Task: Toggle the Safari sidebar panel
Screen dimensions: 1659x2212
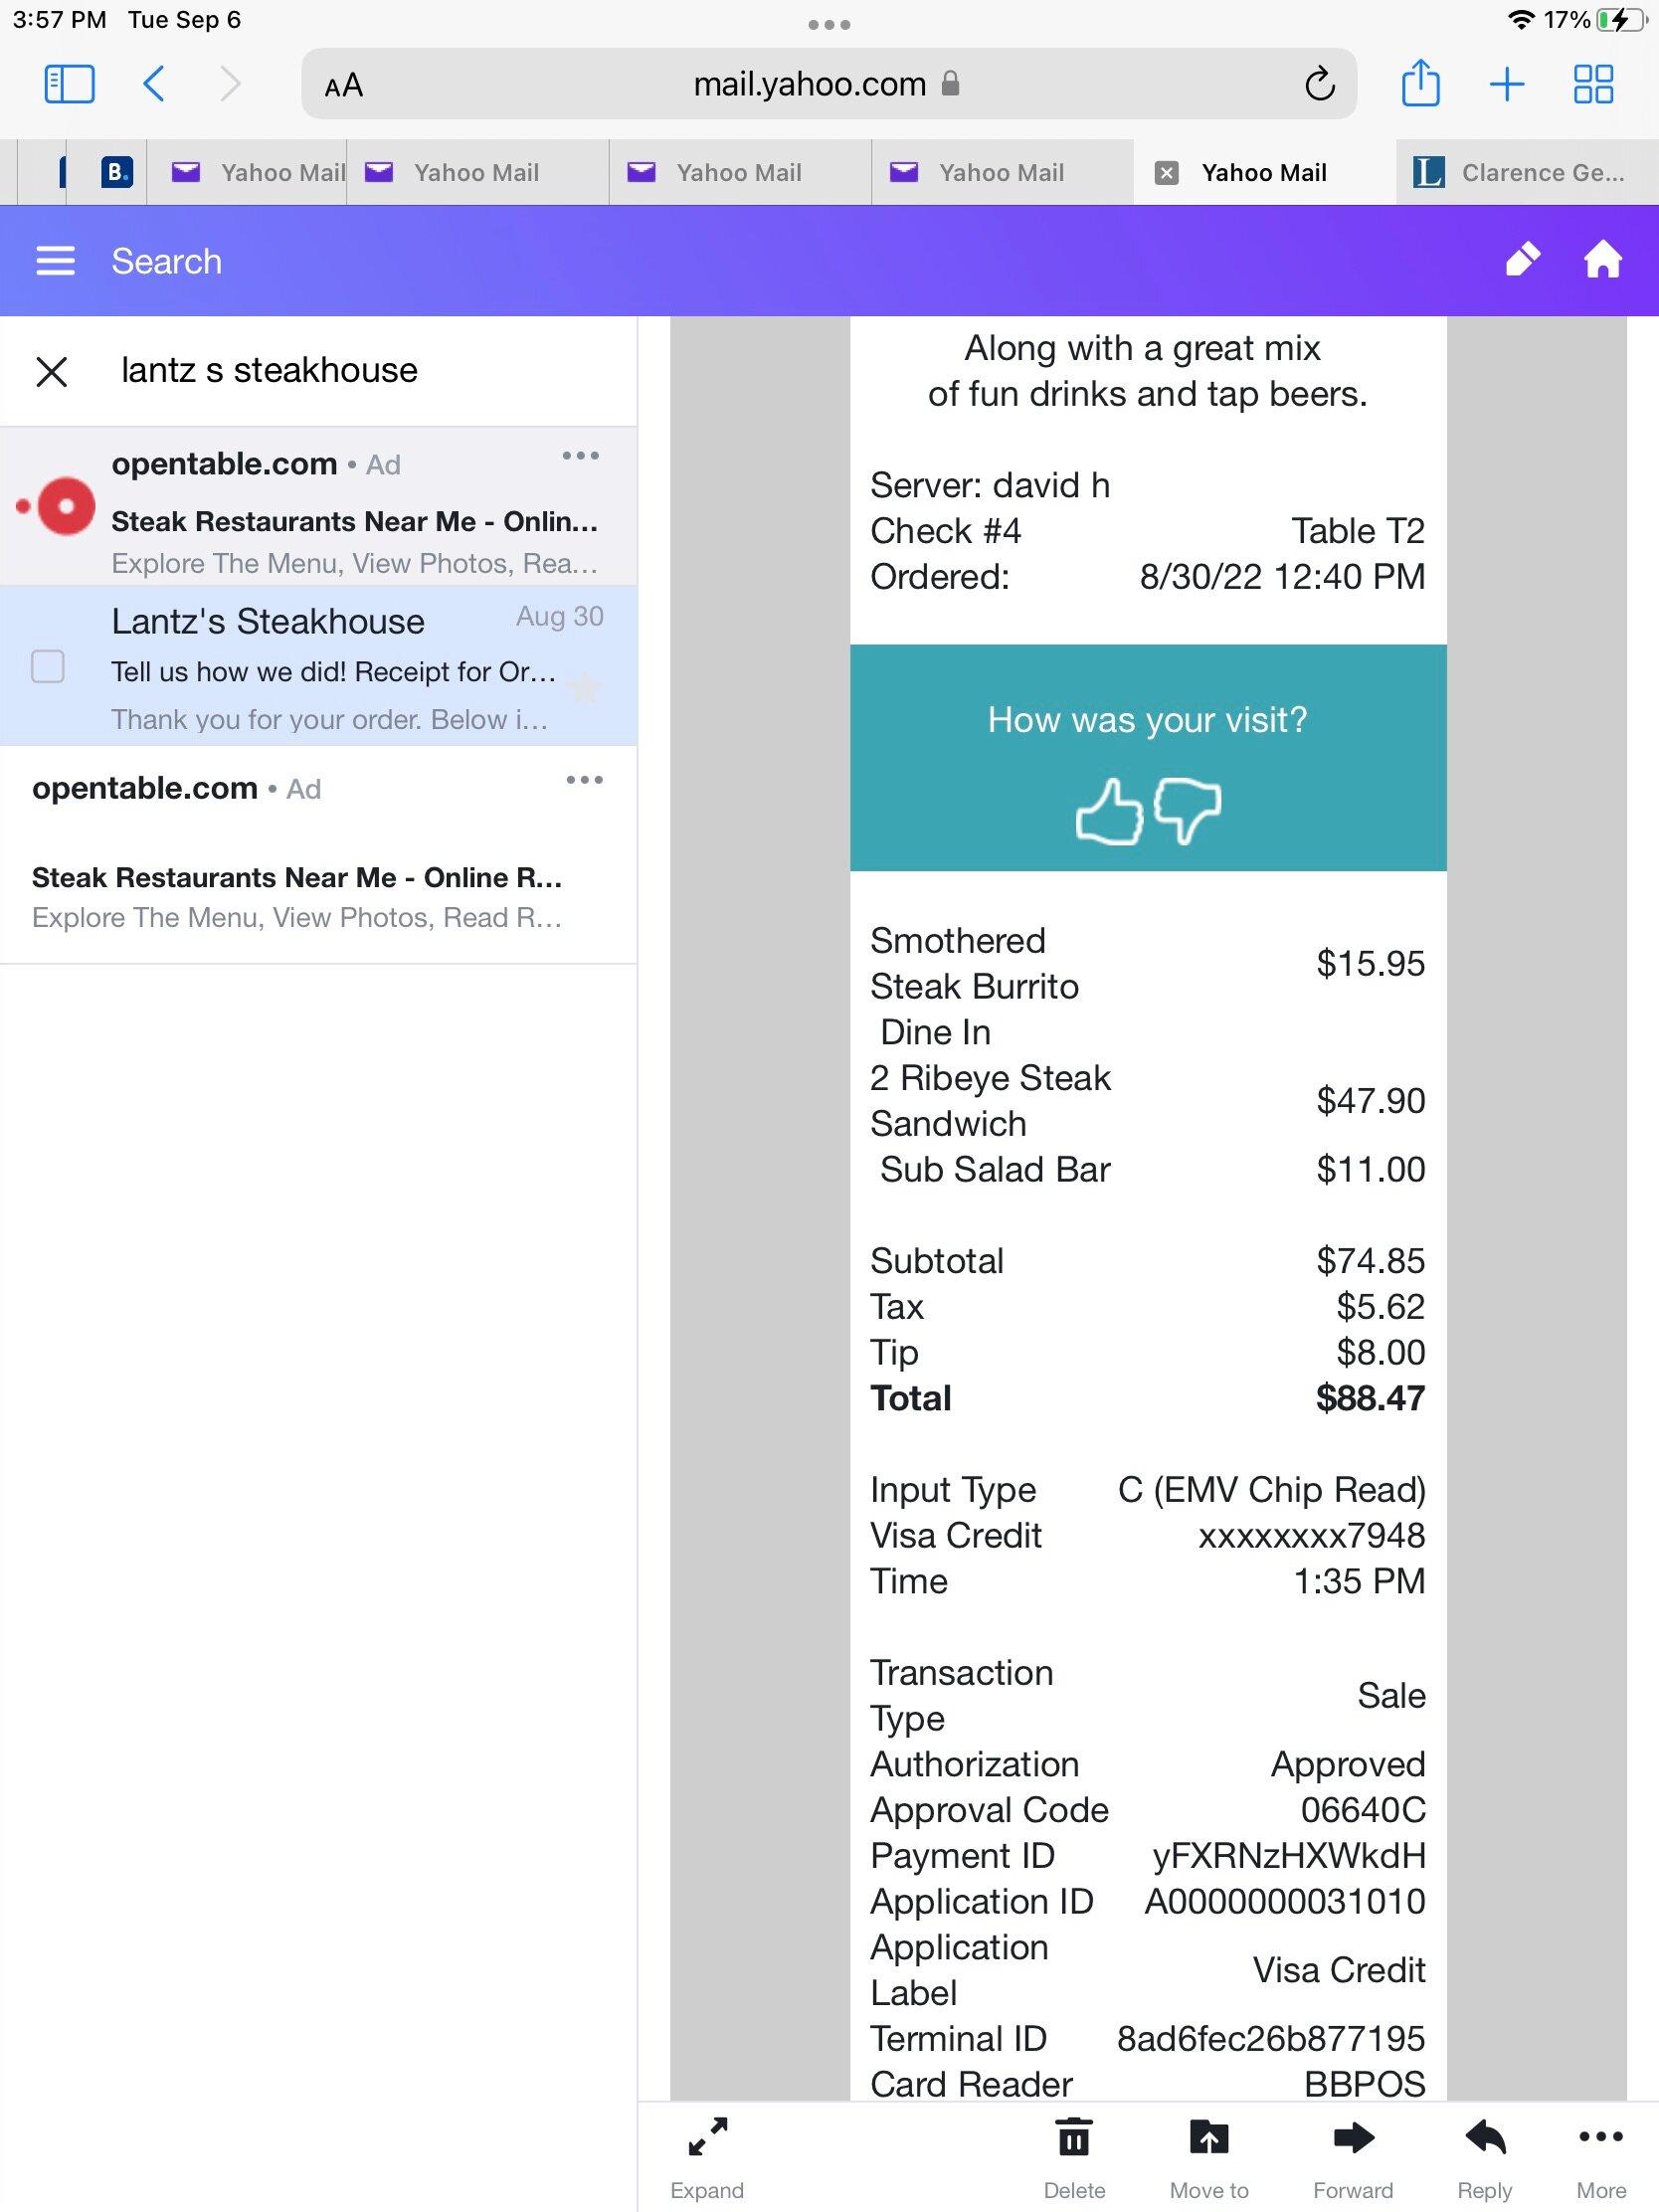Action: (x=70, y=84)
